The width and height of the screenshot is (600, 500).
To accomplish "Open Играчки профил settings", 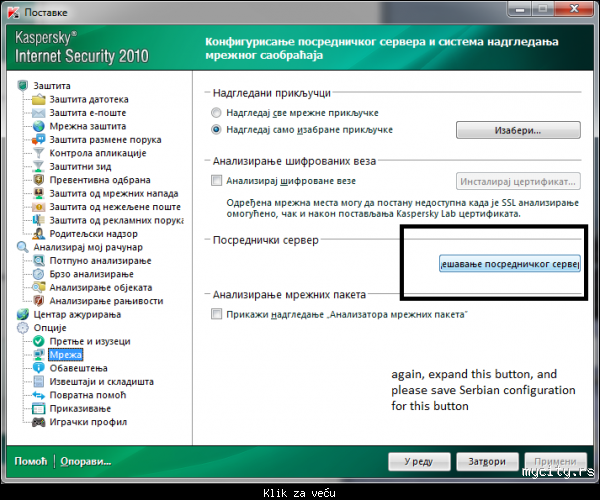I will 88,422.
